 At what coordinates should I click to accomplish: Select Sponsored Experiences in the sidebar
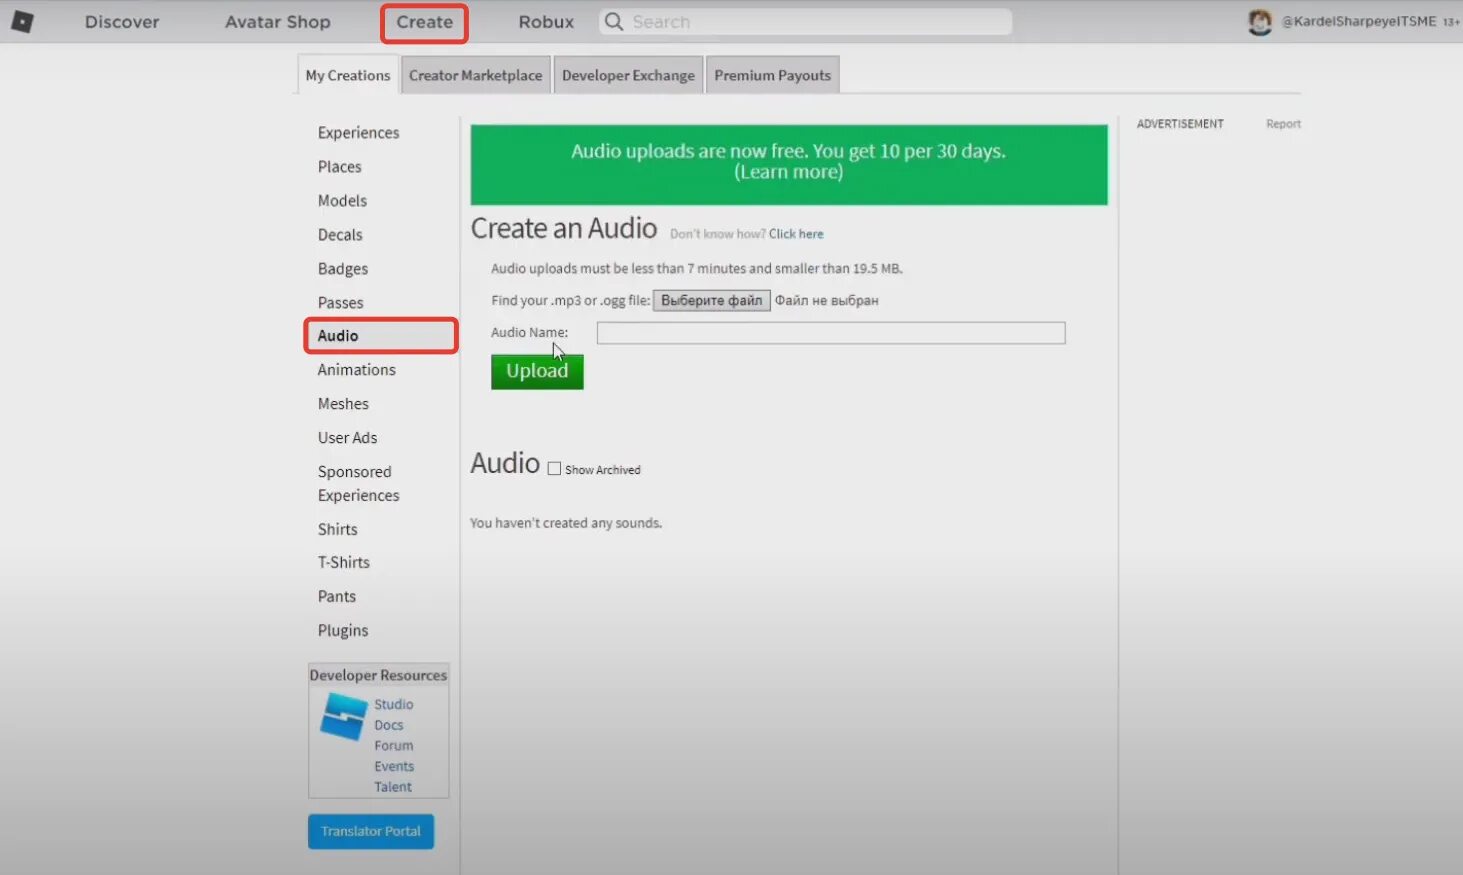pos(358,484)
